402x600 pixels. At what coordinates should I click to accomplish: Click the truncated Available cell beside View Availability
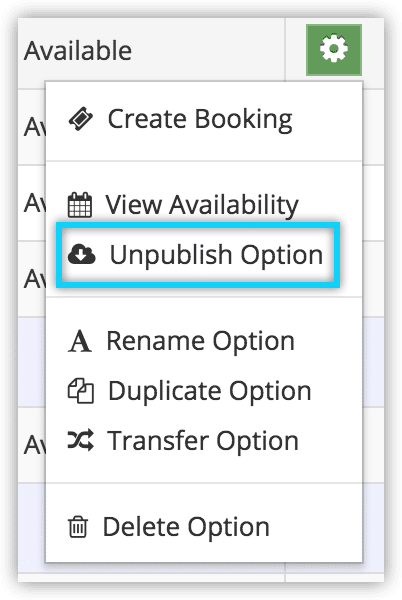coord(32,203)
